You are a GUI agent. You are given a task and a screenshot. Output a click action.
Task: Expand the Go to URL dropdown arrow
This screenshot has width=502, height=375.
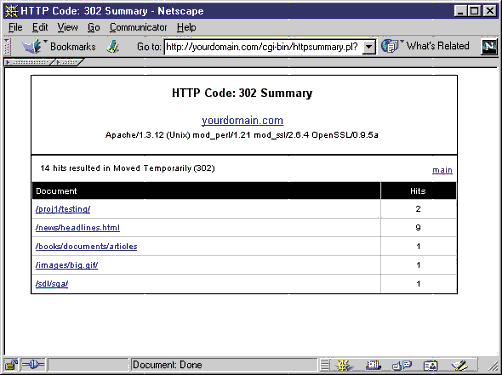point(368,47)
